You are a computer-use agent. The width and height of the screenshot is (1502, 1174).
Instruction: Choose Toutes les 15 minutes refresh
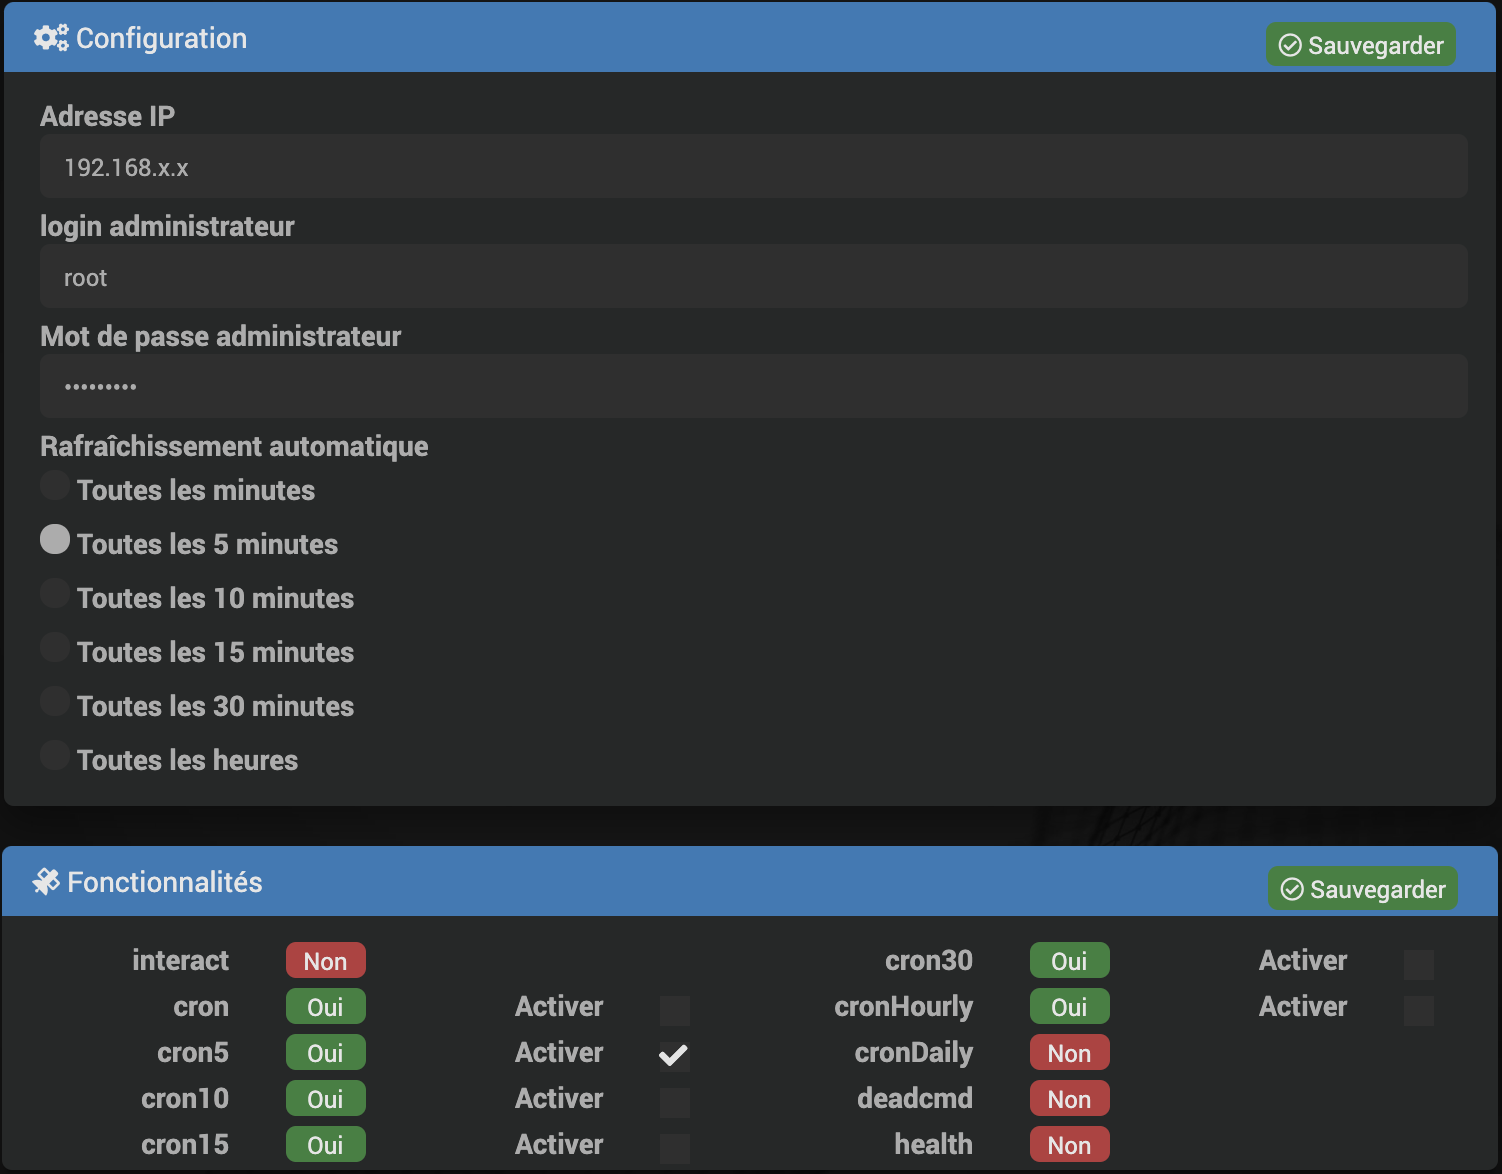[55, 648]
